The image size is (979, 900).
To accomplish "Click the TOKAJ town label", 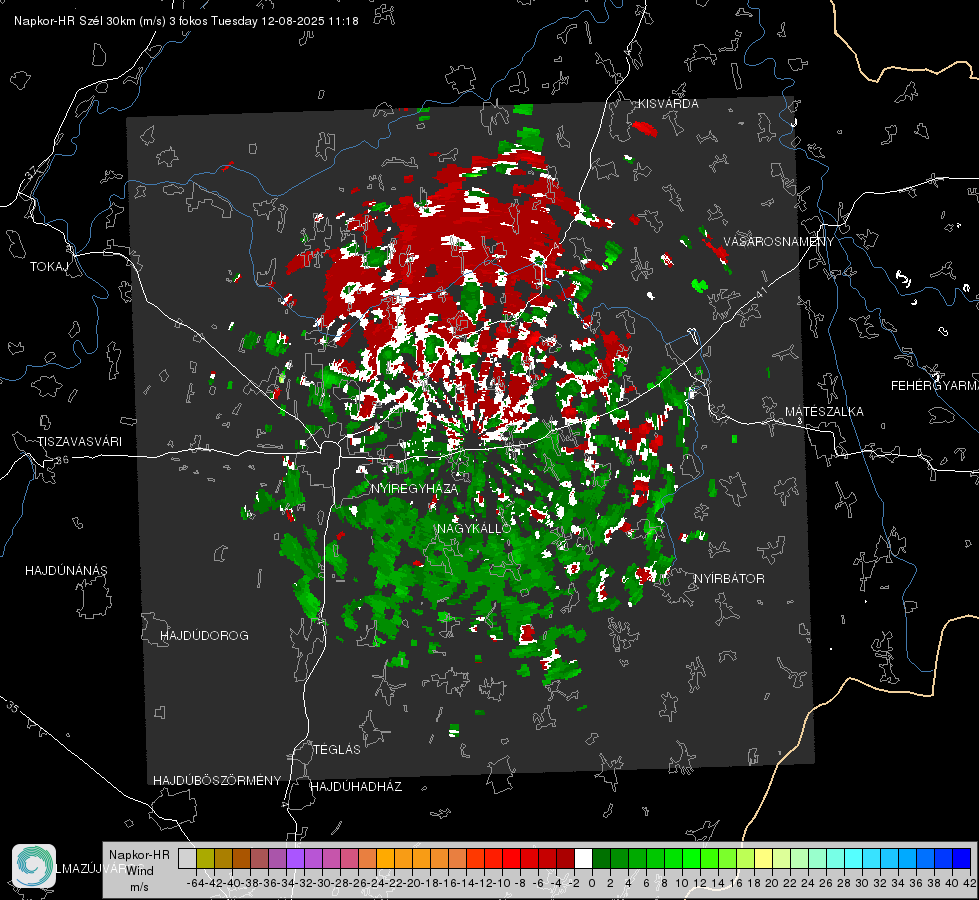I will point(49,267).
